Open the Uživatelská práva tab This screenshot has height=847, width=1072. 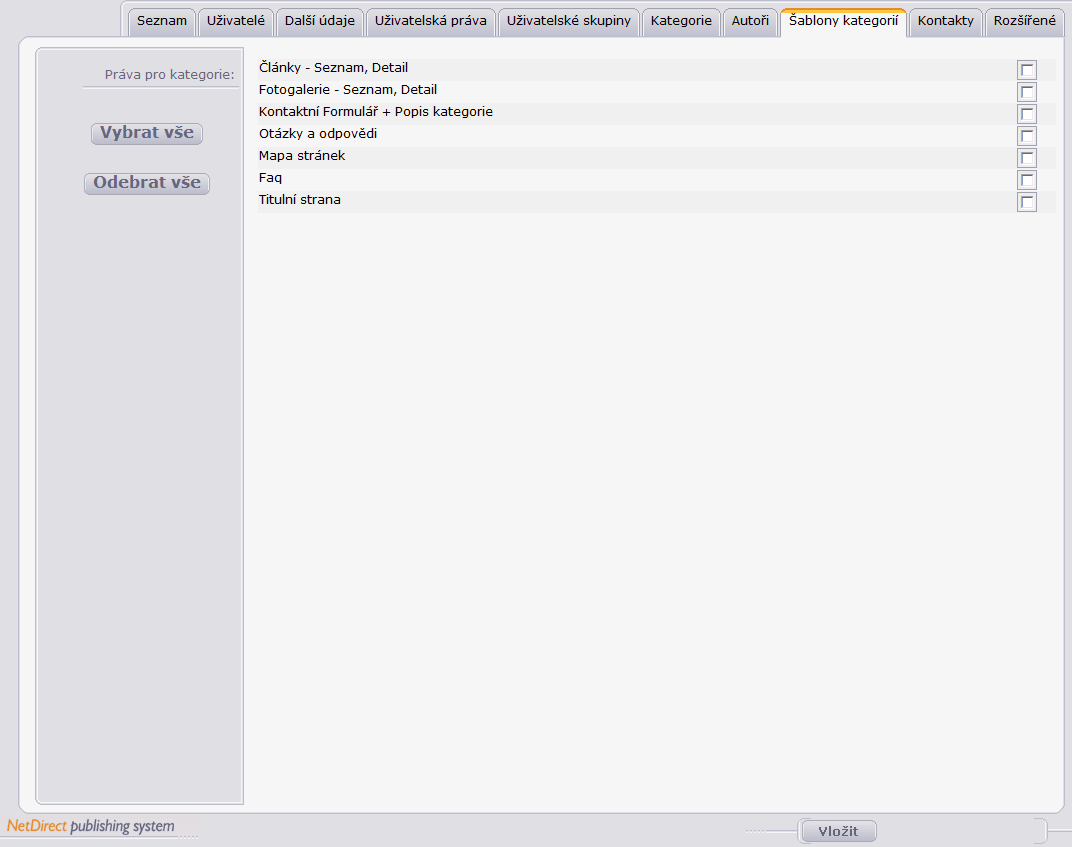tap(431, 21)
